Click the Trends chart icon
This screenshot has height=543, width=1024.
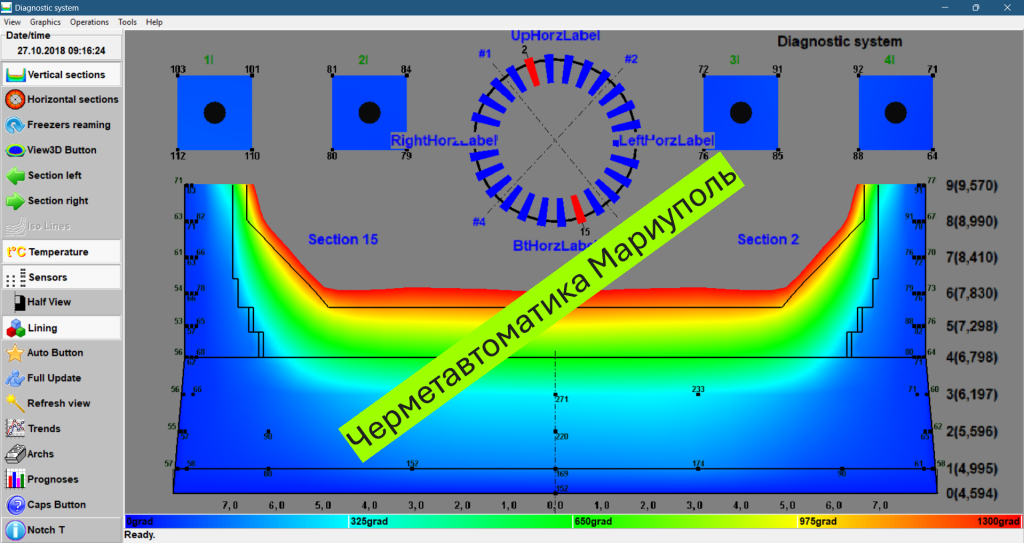point(15,429)
